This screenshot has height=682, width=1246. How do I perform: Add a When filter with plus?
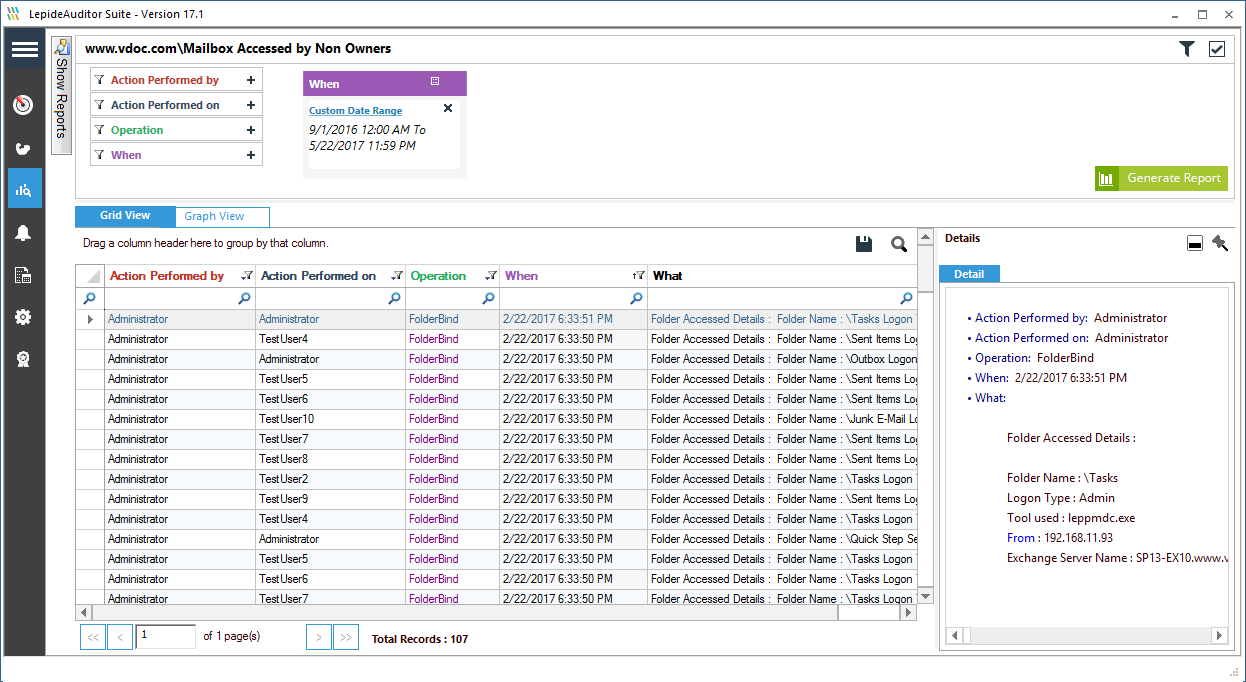pyautogui.click(x=251, y=155)
